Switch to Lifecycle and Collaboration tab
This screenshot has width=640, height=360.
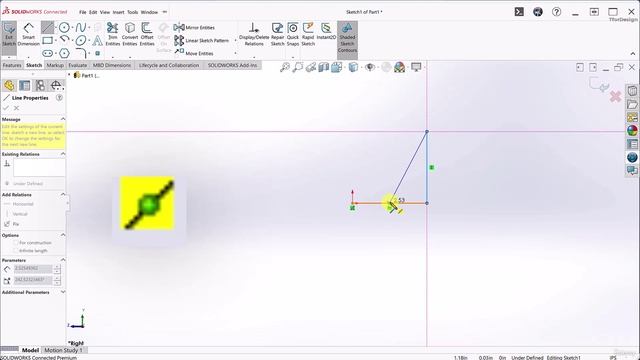point(169,65)
